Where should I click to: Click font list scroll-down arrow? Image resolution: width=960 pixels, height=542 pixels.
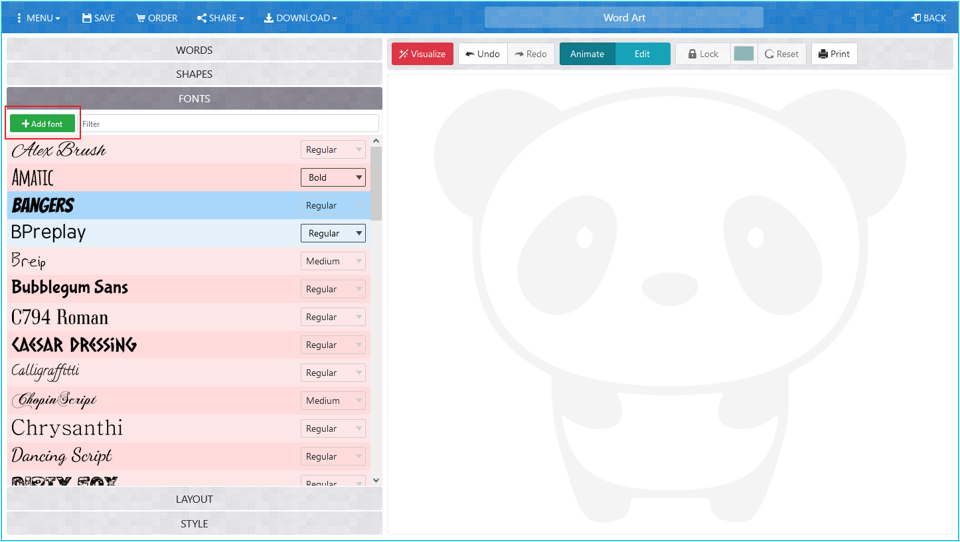(x=376, y=481)
